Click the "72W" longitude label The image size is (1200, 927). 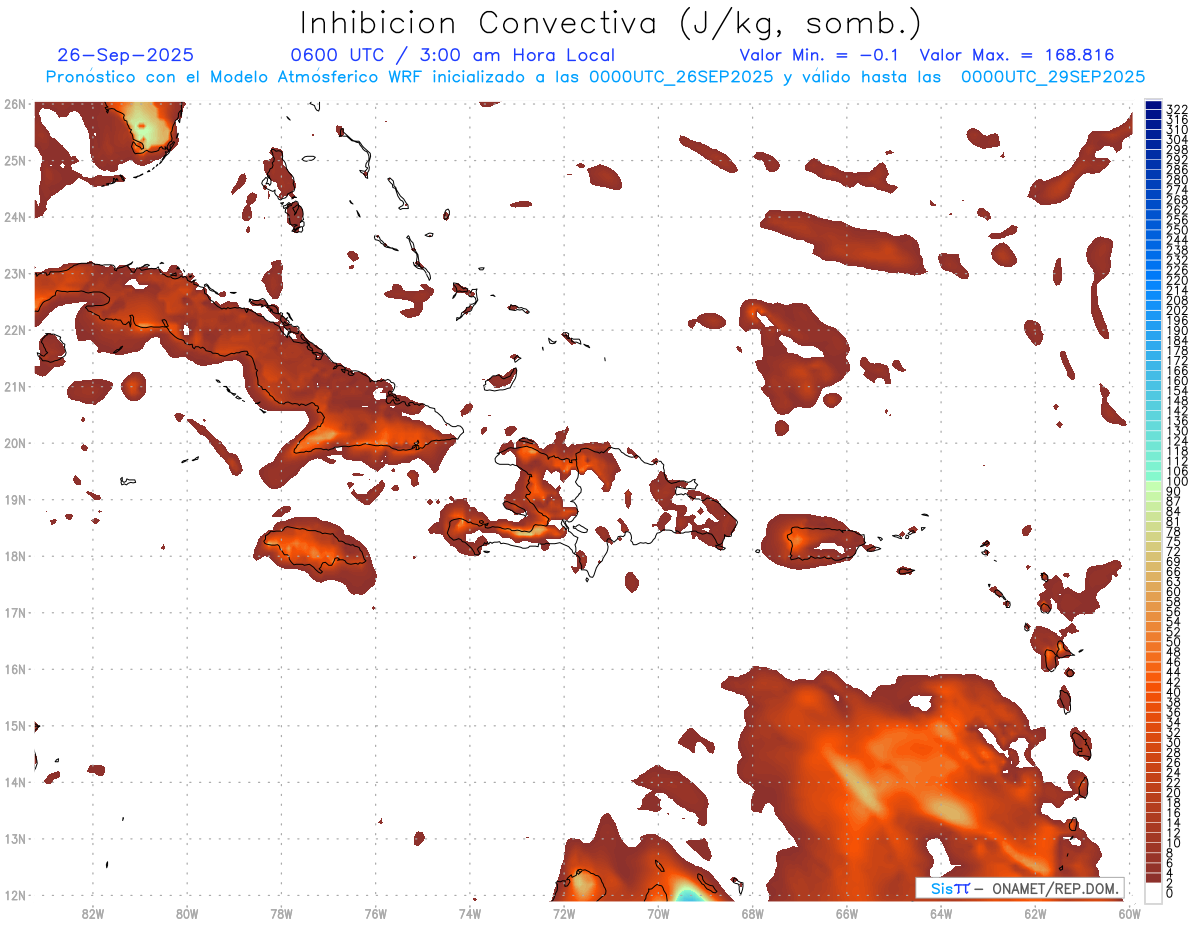[564, 913]
